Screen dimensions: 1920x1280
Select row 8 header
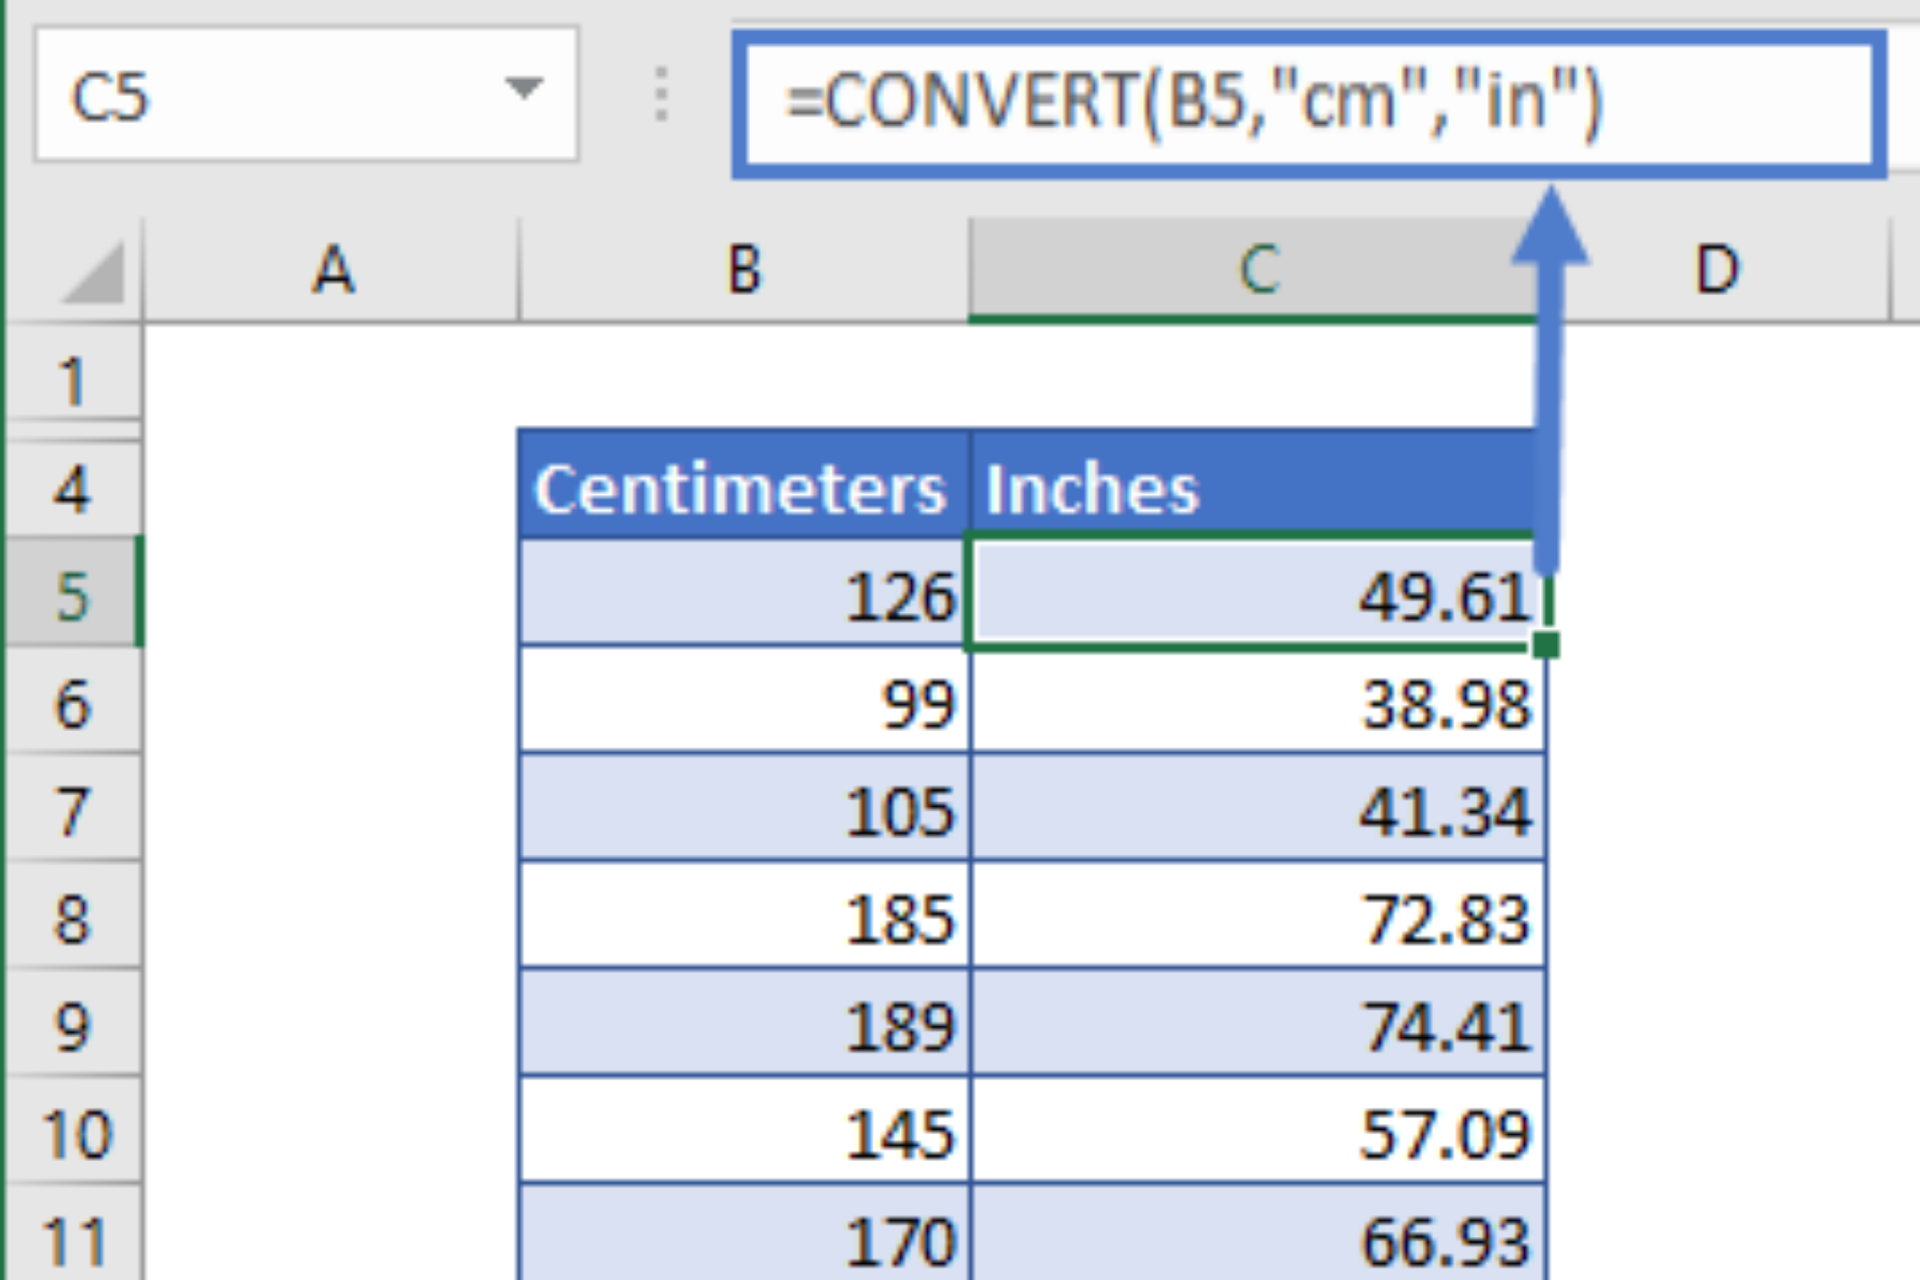[x=72, y=919]
